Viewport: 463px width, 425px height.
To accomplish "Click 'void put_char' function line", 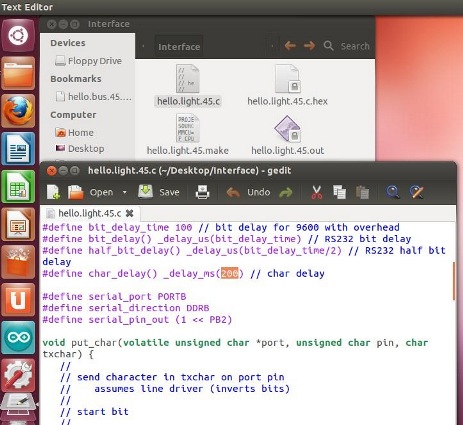I will 235,343.
